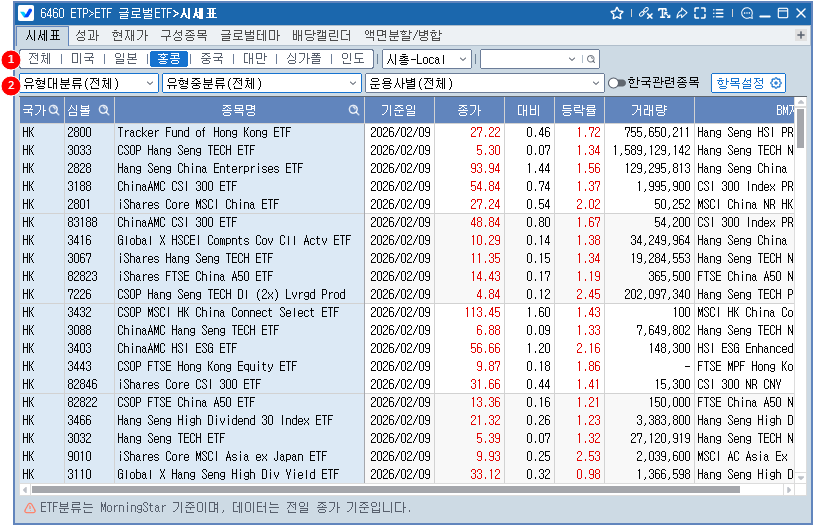Click the 항목설정 button

[x=748, y=83]
